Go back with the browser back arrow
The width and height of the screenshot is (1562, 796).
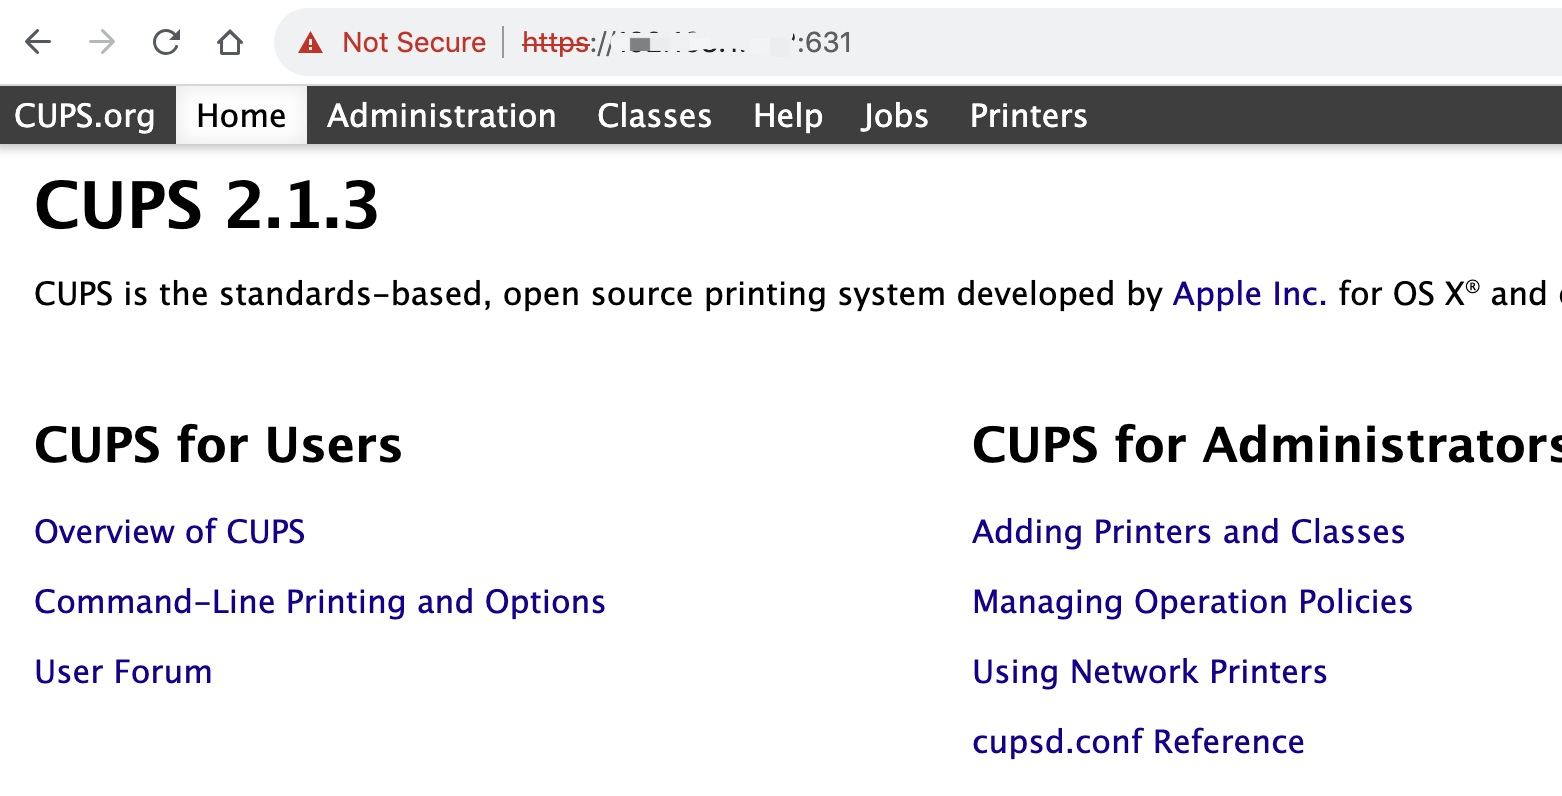coord(38,42)
